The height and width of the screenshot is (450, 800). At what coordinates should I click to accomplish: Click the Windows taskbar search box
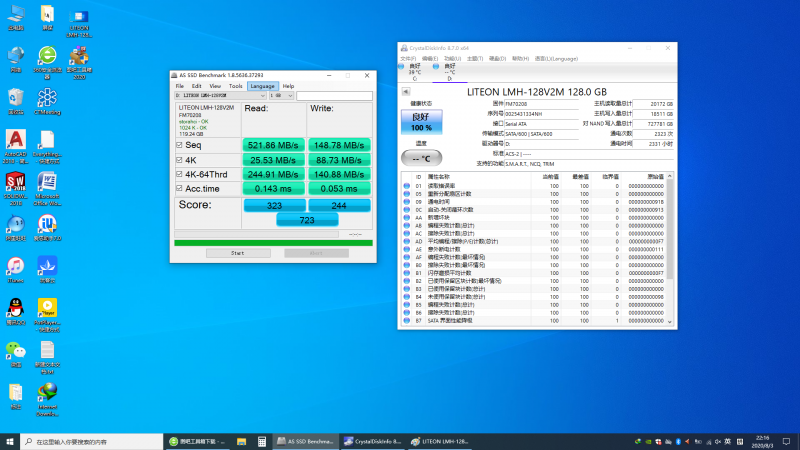(x=91, y=441)
